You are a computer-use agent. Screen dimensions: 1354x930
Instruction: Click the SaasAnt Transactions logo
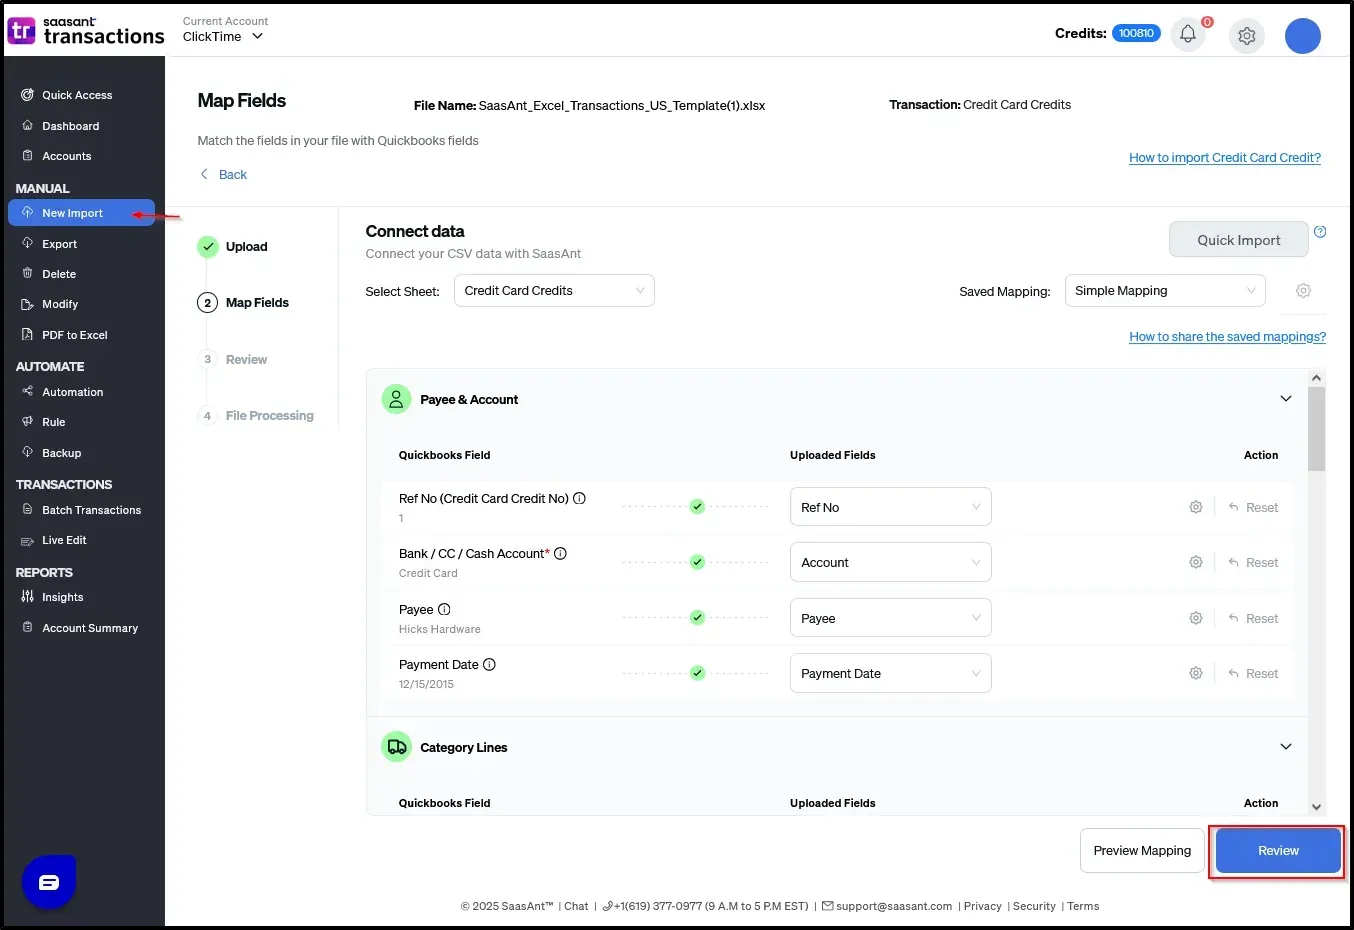(x=86, y=30)
